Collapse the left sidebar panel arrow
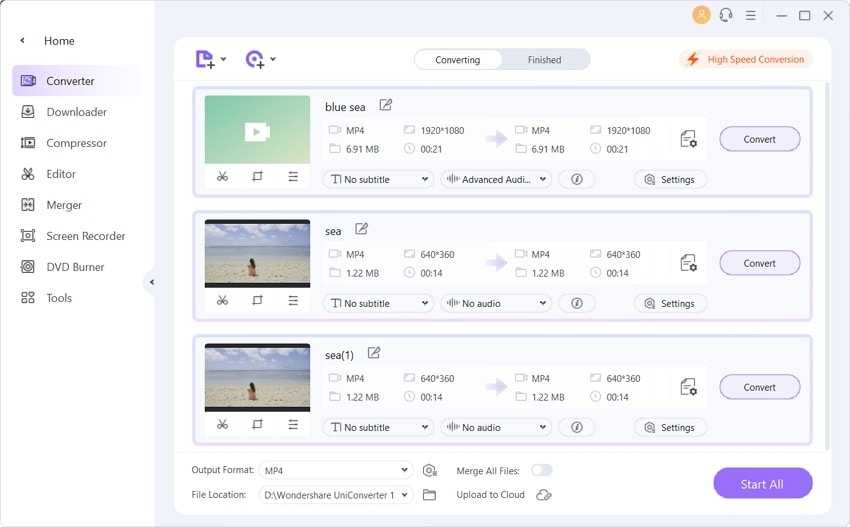Viewport: 850px width, 527px height. (x=152, y=282)
